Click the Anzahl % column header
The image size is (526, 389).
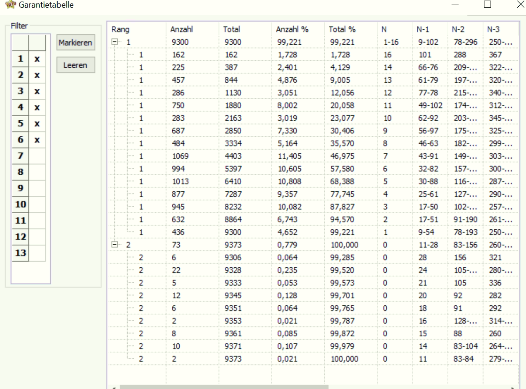click(298, 29)
